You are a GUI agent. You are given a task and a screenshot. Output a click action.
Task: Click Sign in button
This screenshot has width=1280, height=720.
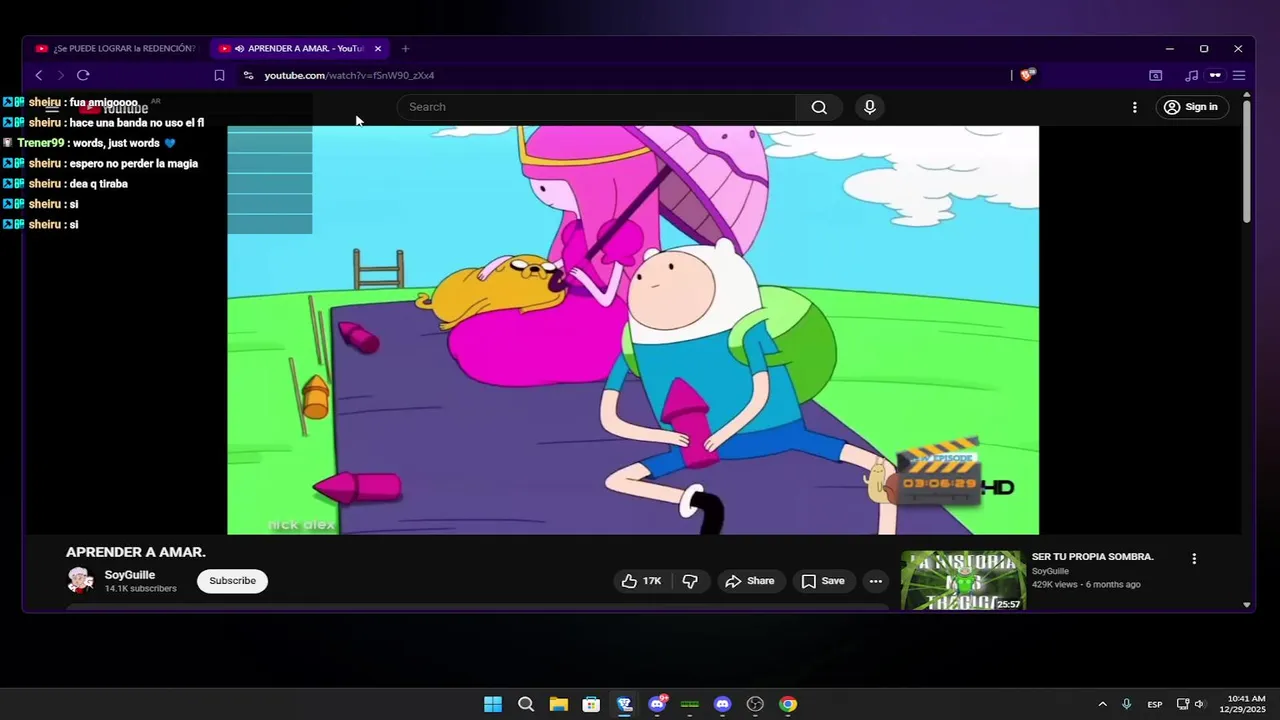click(1192, 107)
